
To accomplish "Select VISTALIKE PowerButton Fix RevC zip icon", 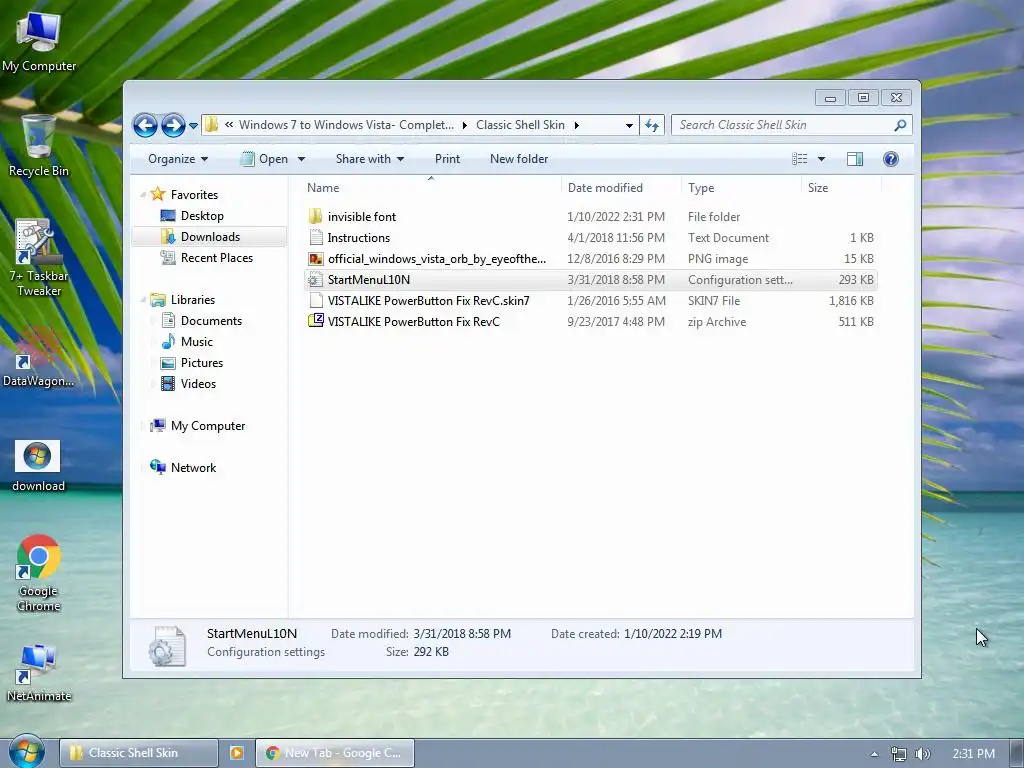I will coord(315,321).
